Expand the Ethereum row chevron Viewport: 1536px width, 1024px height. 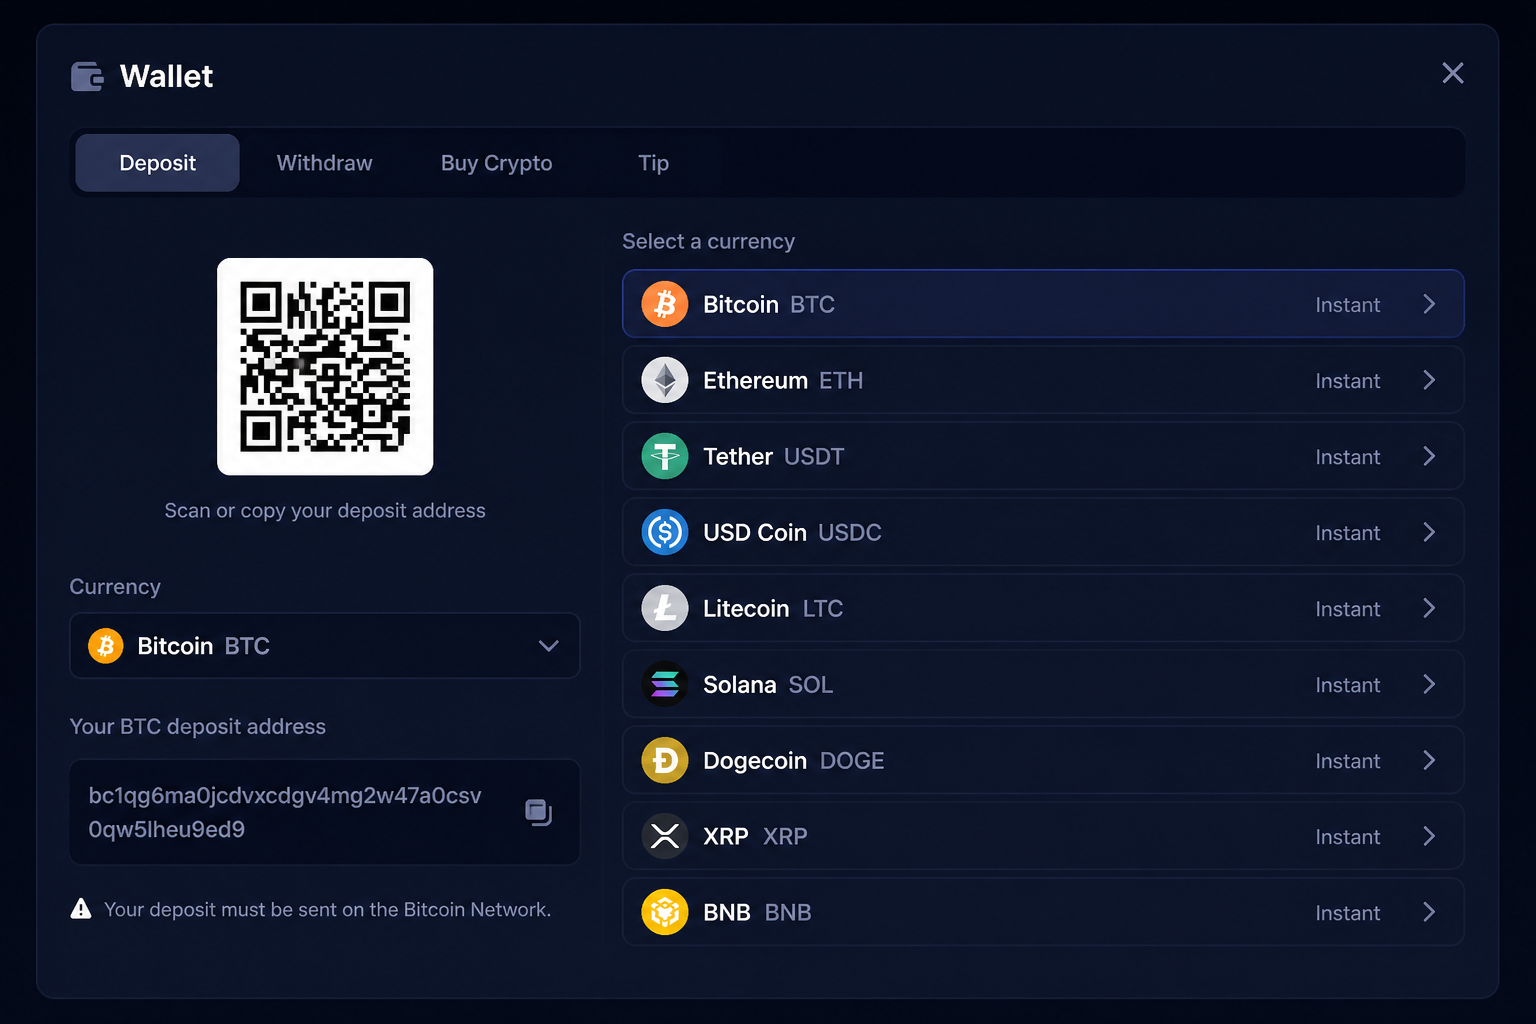1429,380
